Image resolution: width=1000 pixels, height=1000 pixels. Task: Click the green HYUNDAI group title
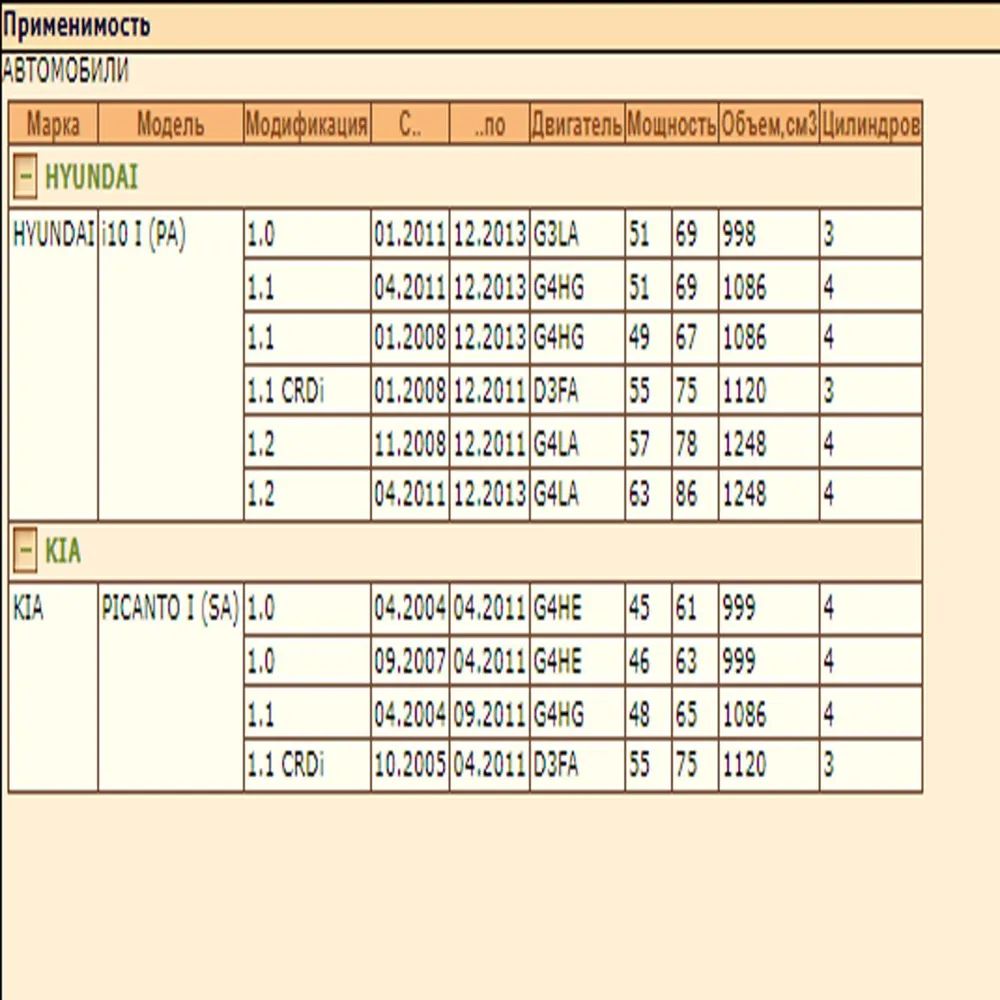[91, 179]
